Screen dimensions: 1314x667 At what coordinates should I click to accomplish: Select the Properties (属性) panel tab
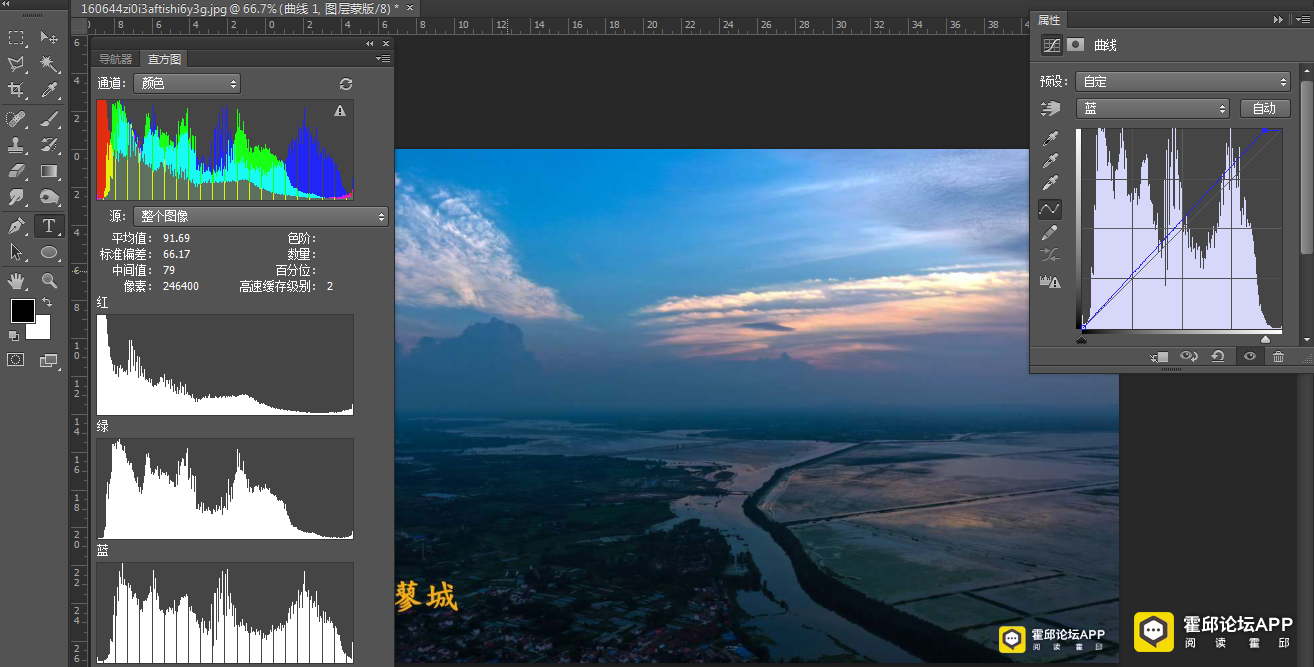point(1049,20)
